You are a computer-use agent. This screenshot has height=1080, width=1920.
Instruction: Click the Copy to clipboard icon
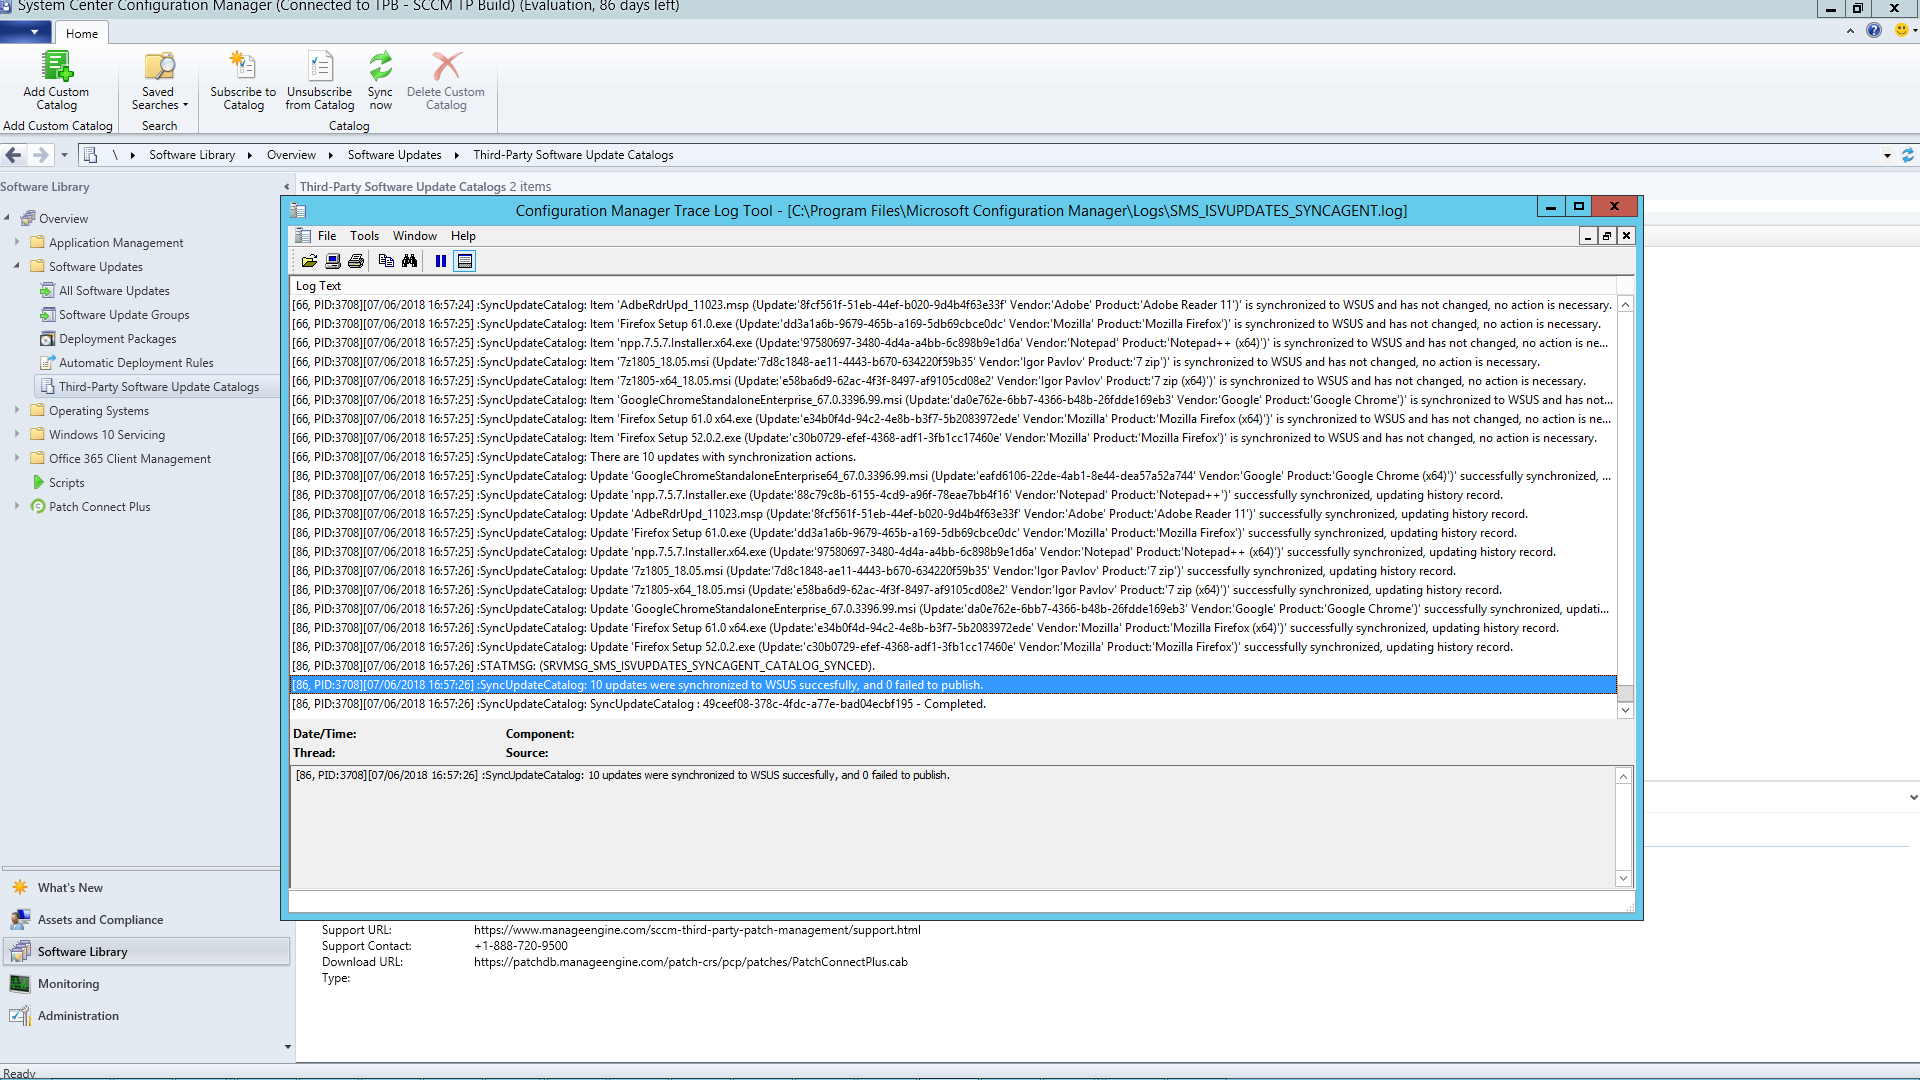click(386, 261)
